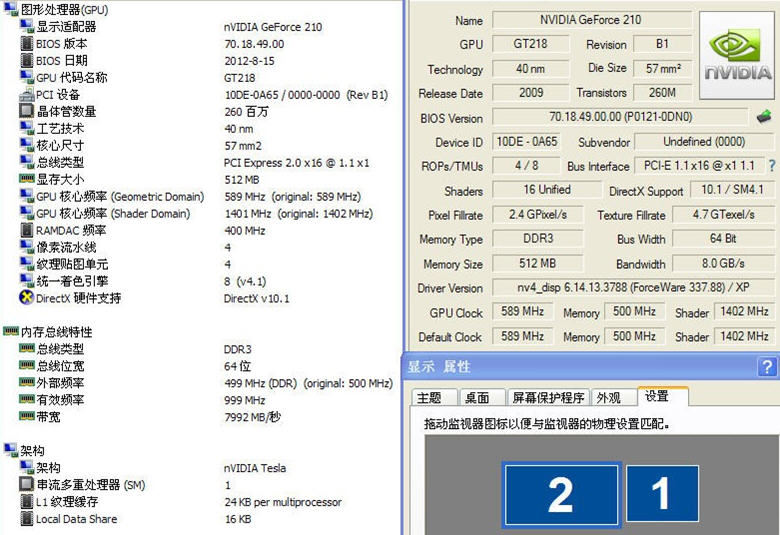Click the 显存大小 memory icon
Image resolution: width=780 pixels, height=535 pixels.
(x=26, y=178)
